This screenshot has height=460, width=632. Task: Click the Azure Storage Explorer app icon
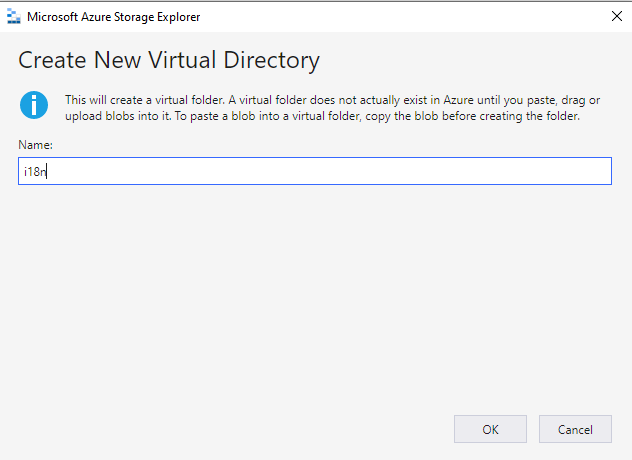[14, 17]
